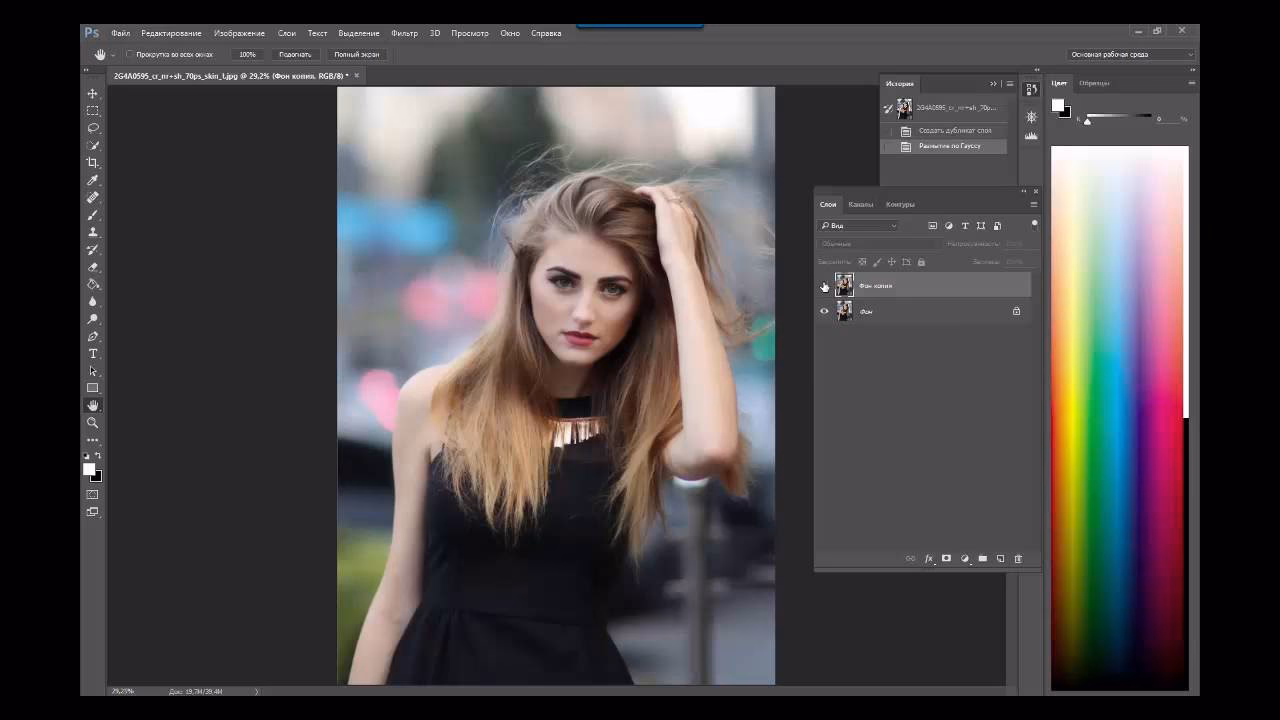Select the Move tool
Viewport: 1280px width, 720px height.
point(93,93)
